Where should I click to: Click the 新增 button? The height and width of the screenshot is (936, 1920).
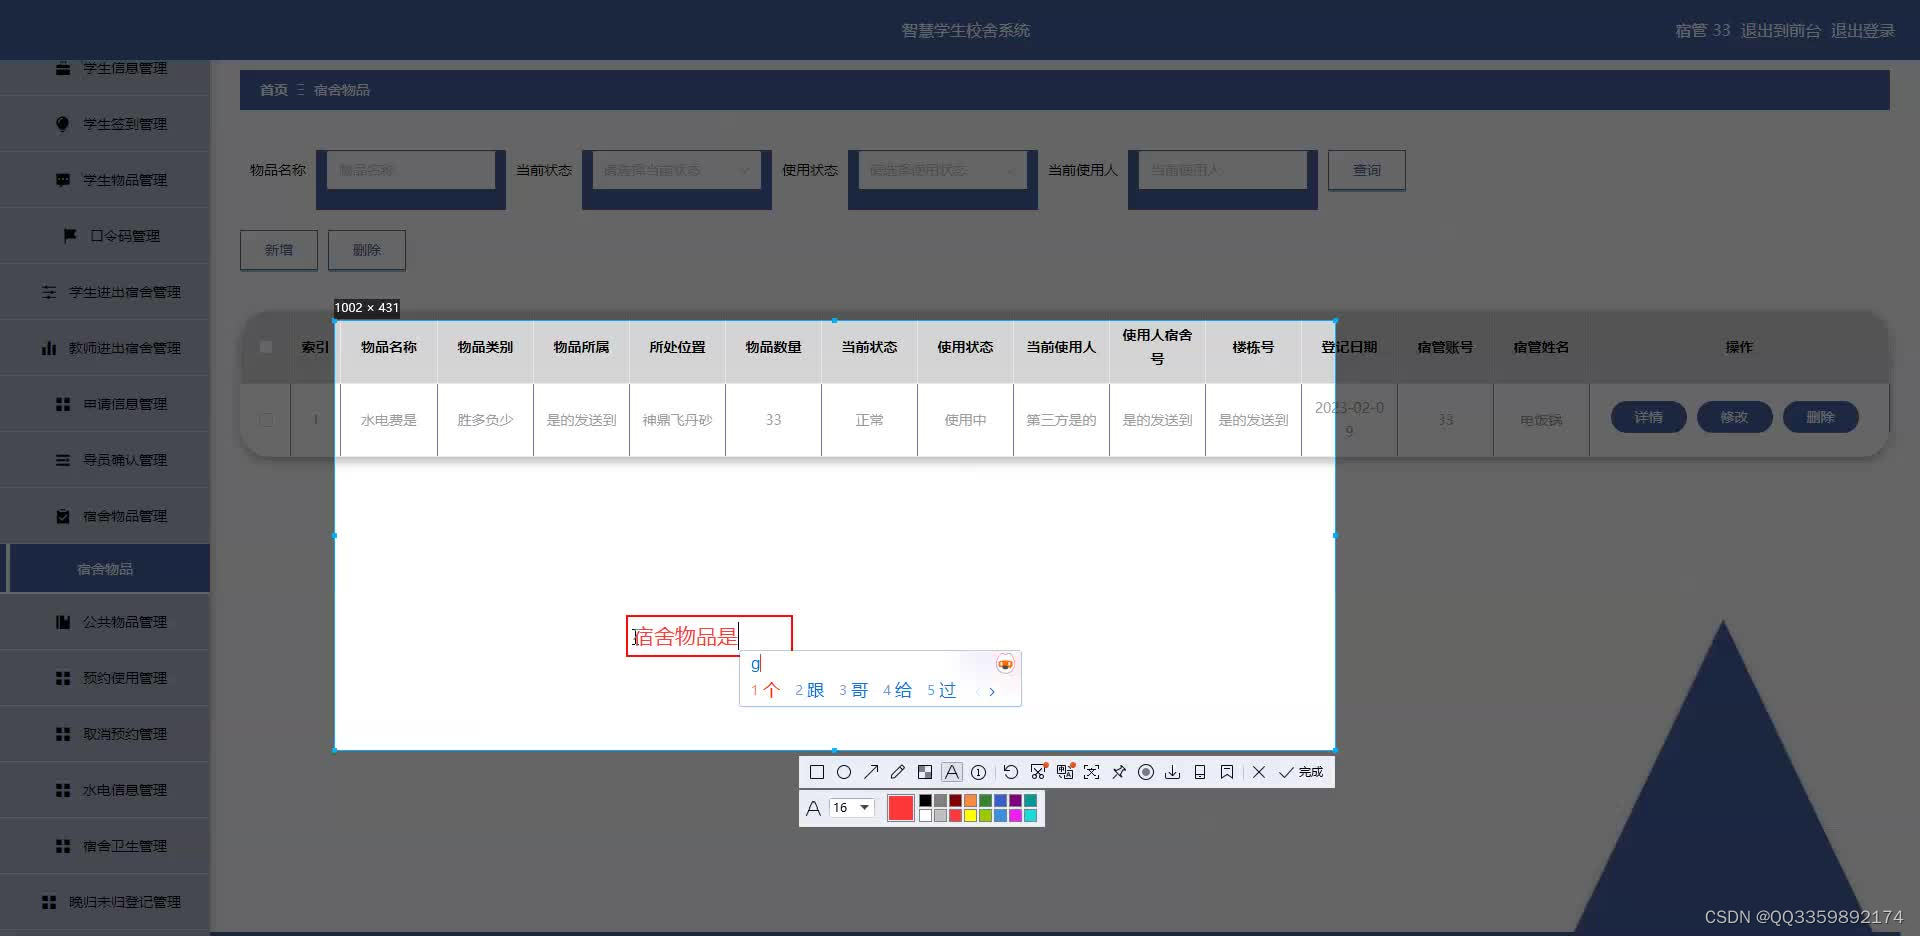pos(279,250)
